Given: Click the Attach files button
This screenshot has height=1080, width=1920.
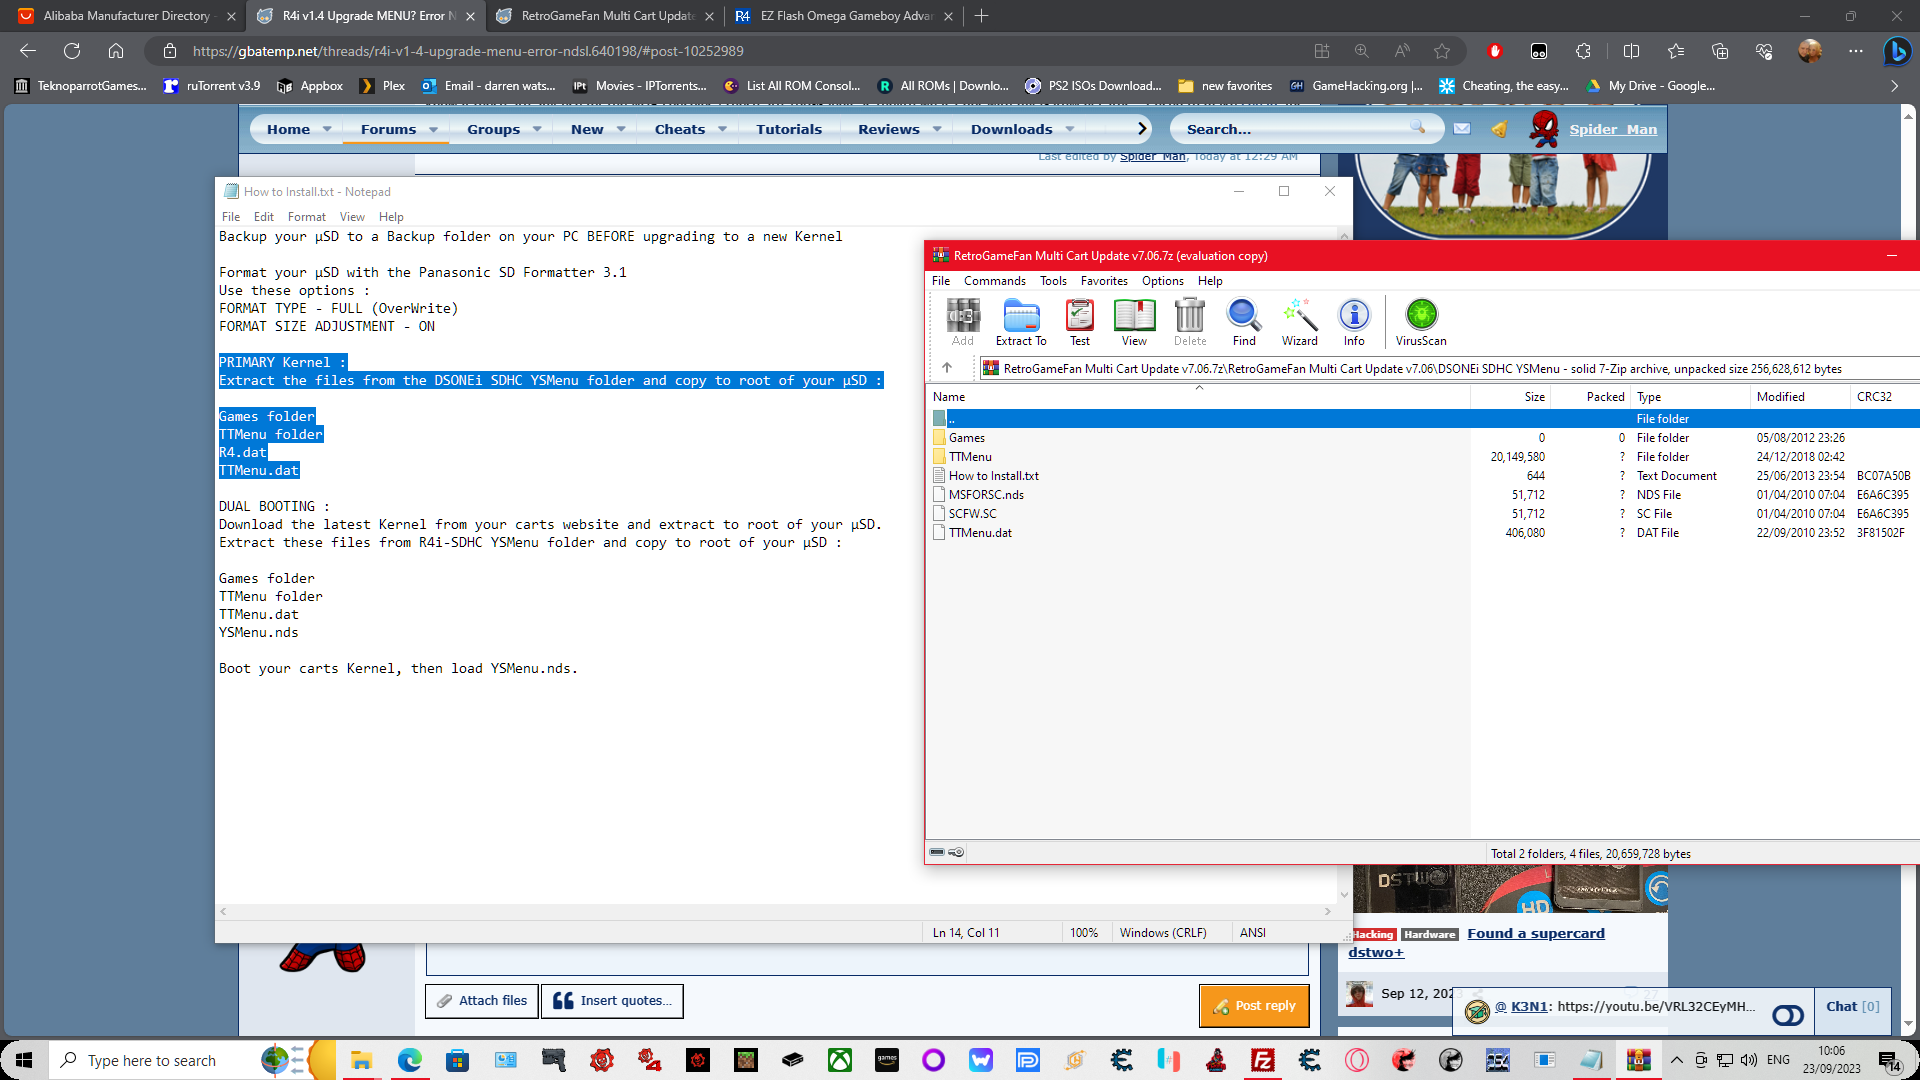Looking at the screenshot, I should [x=482, y=1001].
